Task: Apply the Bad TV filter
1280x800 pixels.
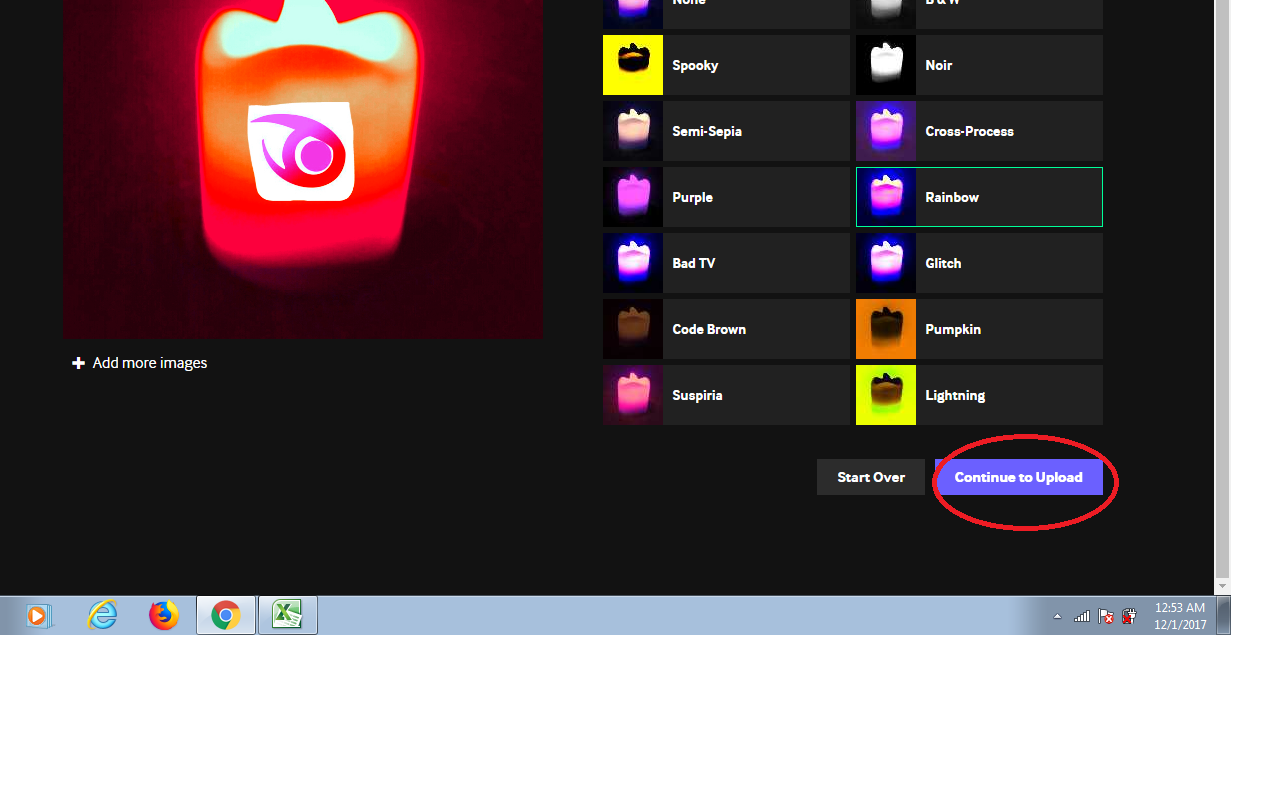Action: (726, 263)
